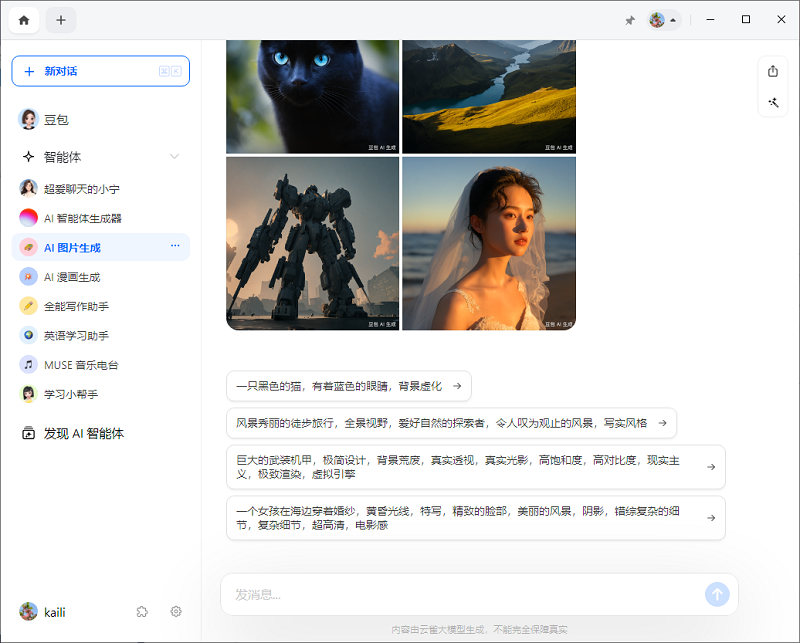Click the send message arrow button

(x=717, y=594)
